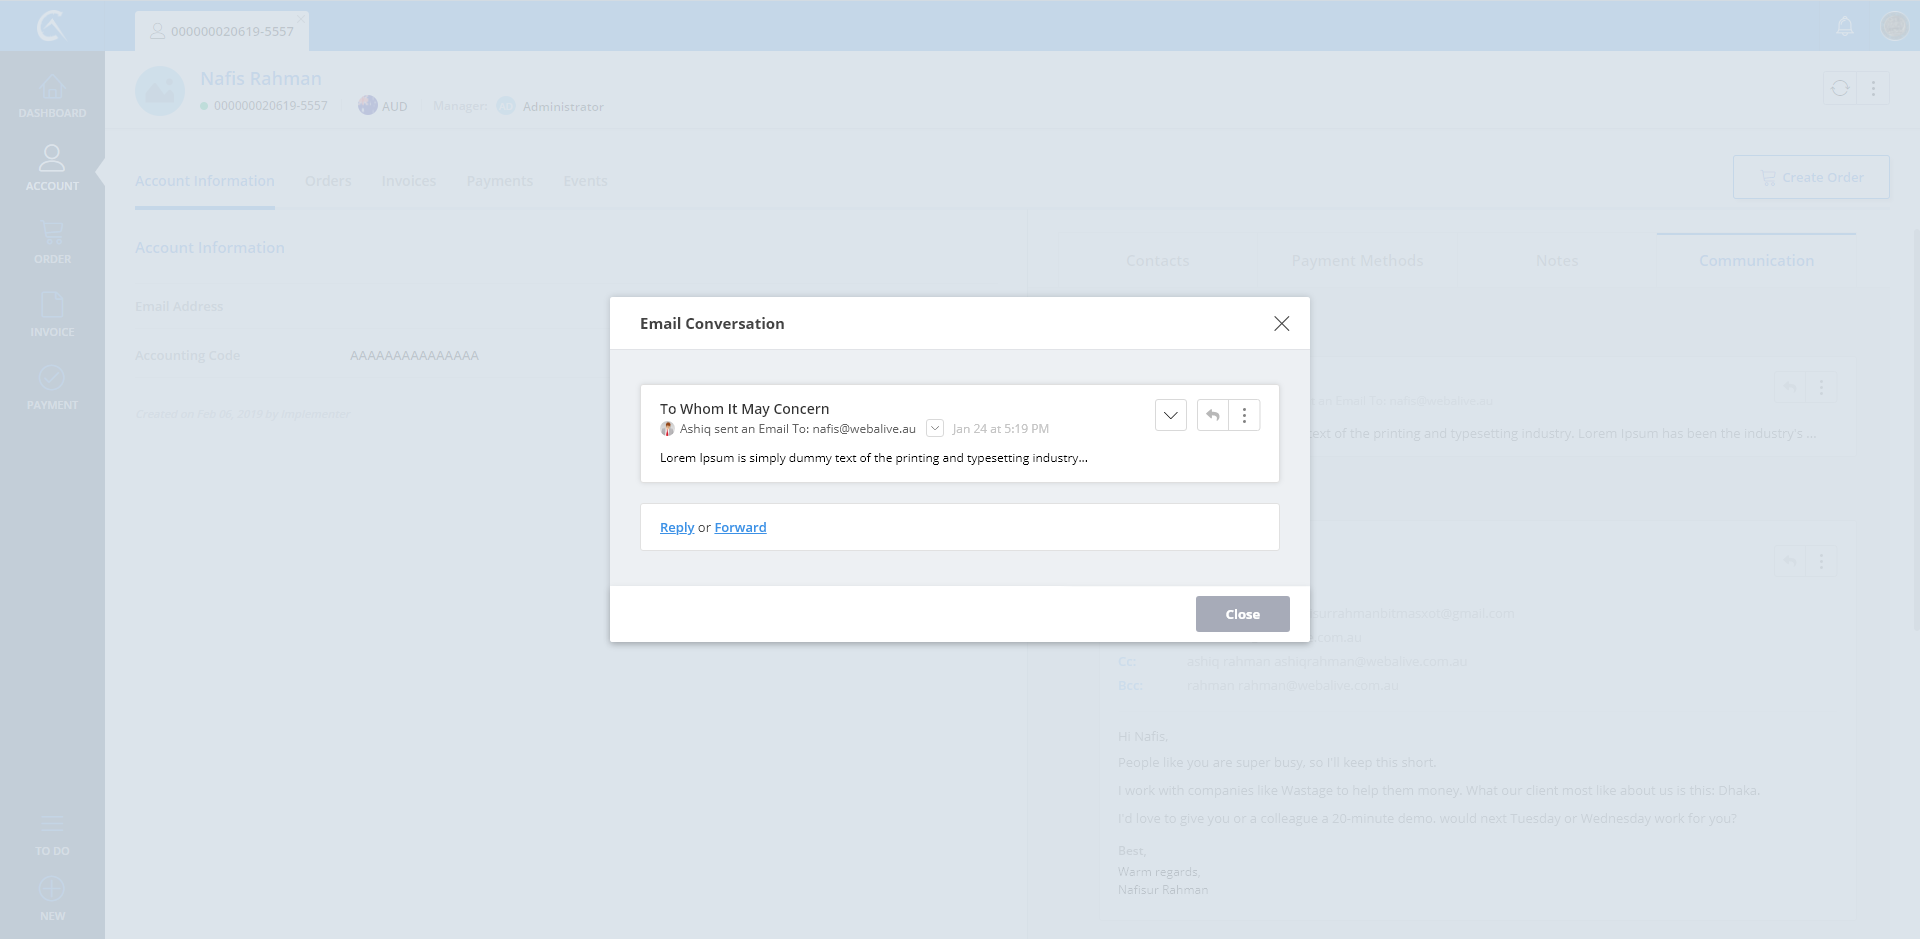Screen dimensions: 1920x939
Task: Open the three-dot menu in email card
Action: [1244, 415]
